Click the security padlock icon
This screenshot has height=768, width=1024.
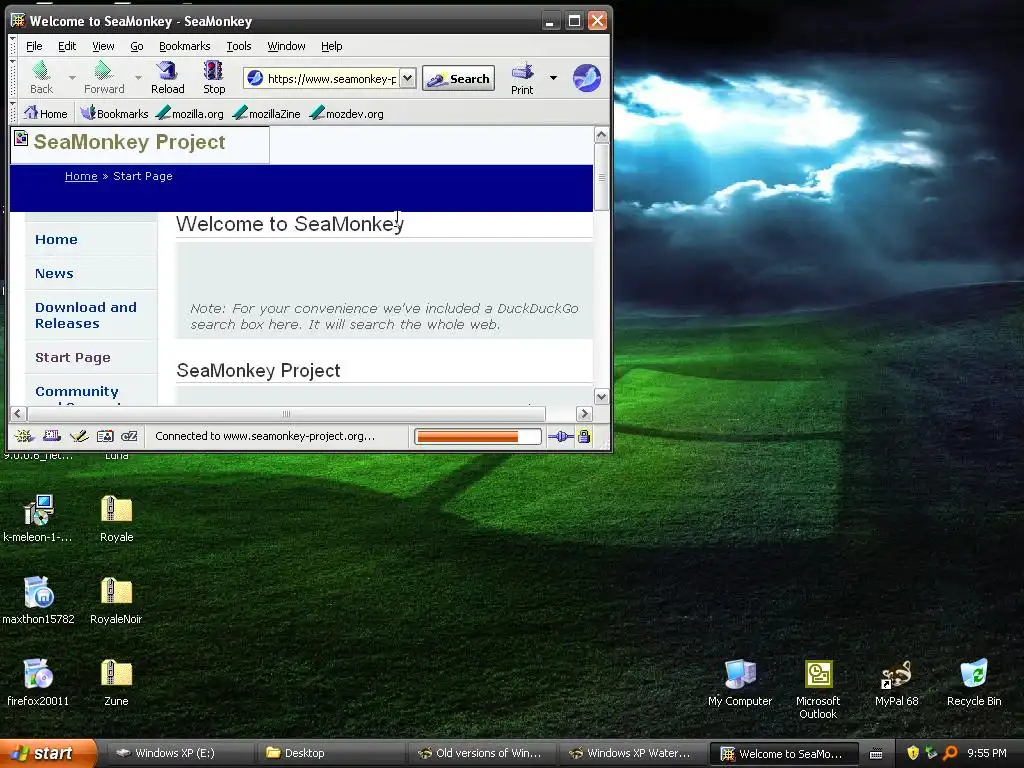click(x=584, y=436)
